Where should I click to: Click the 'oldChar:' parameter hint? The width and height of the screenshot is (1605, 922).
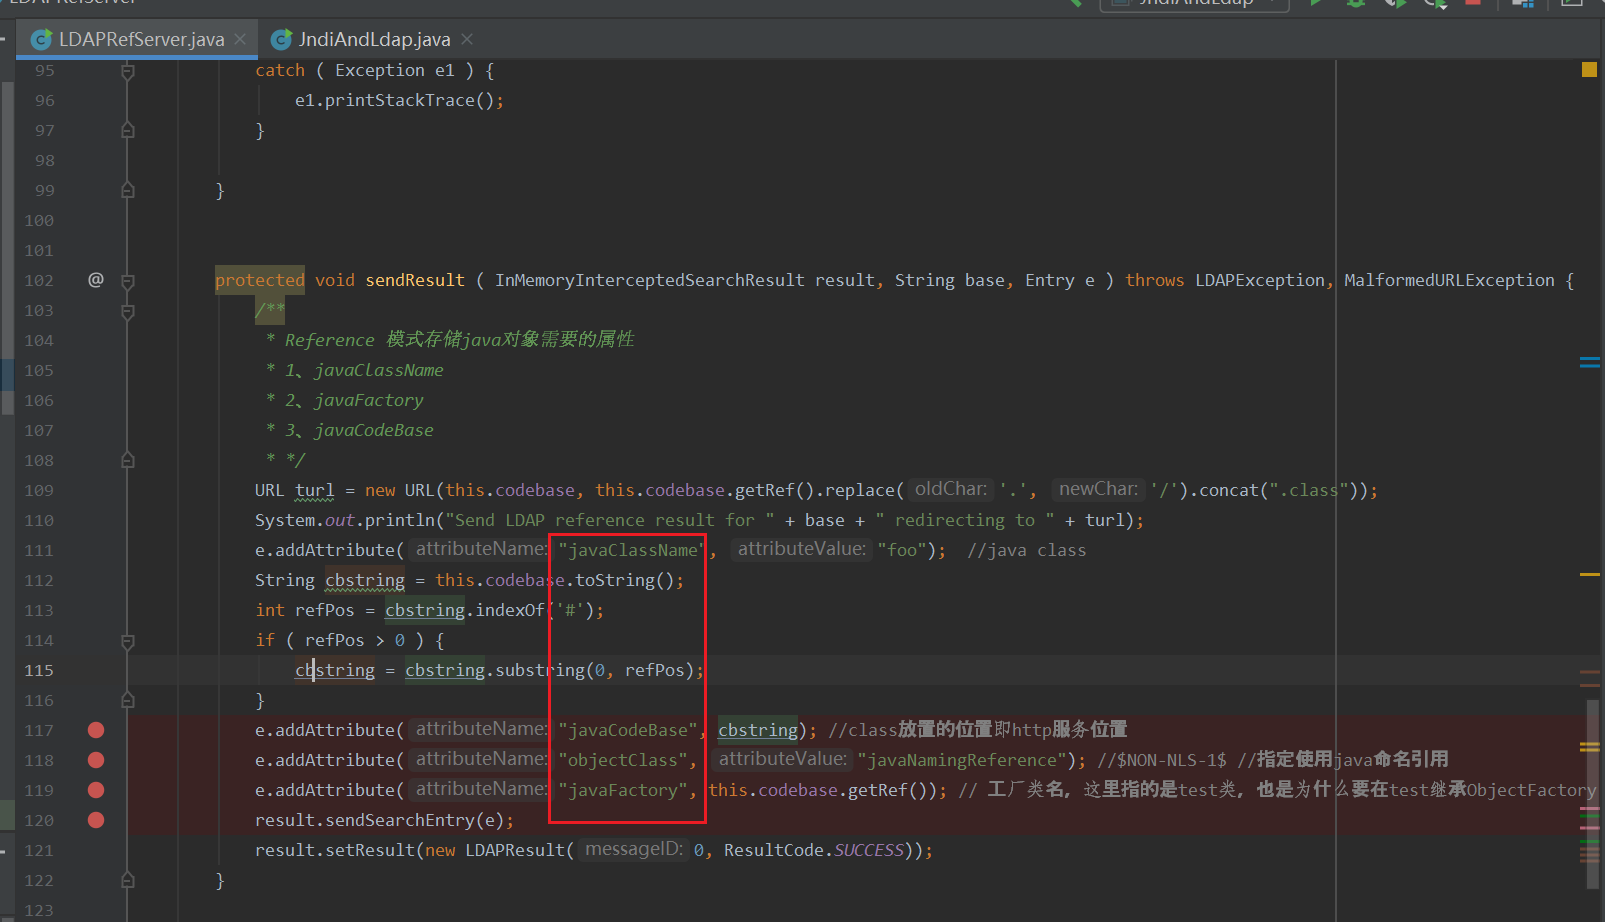pos(951,489)
